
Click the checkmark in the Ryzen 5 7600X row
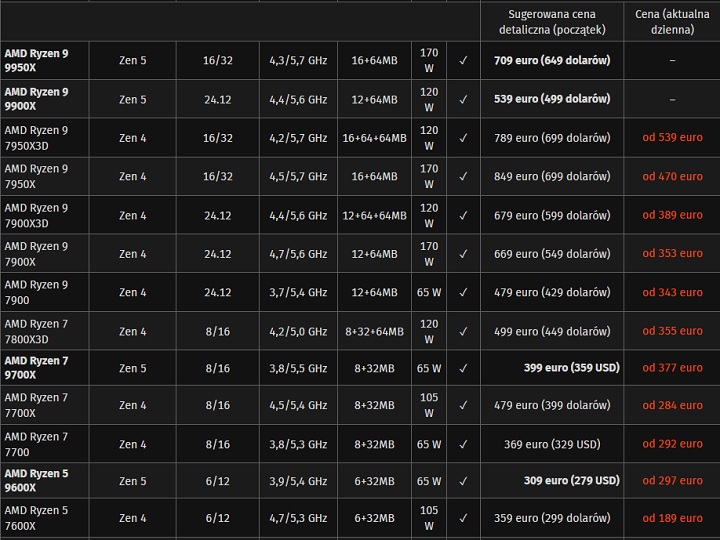coord(463,518)
